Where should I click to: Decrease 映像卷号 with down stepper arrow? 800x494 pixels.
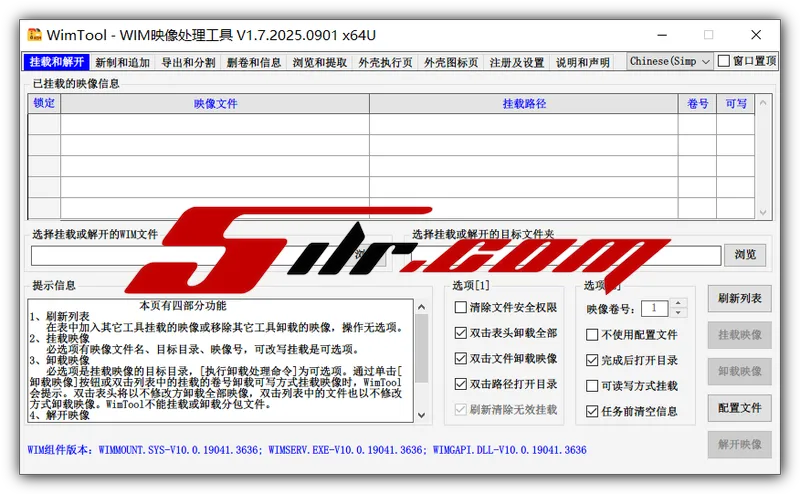pos(678,312)
